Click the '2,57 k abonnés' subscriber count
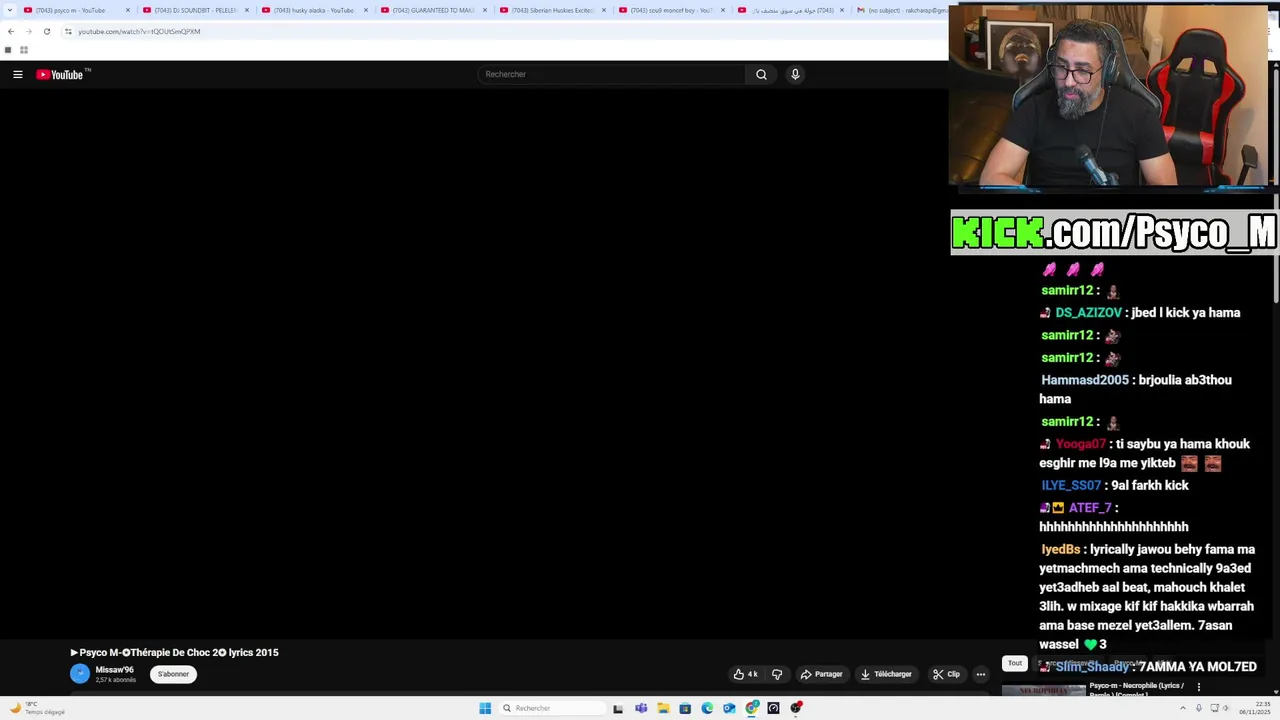The height and width of the screenshot is (720, 1280). pyautogui.click(x=116, y=680)
